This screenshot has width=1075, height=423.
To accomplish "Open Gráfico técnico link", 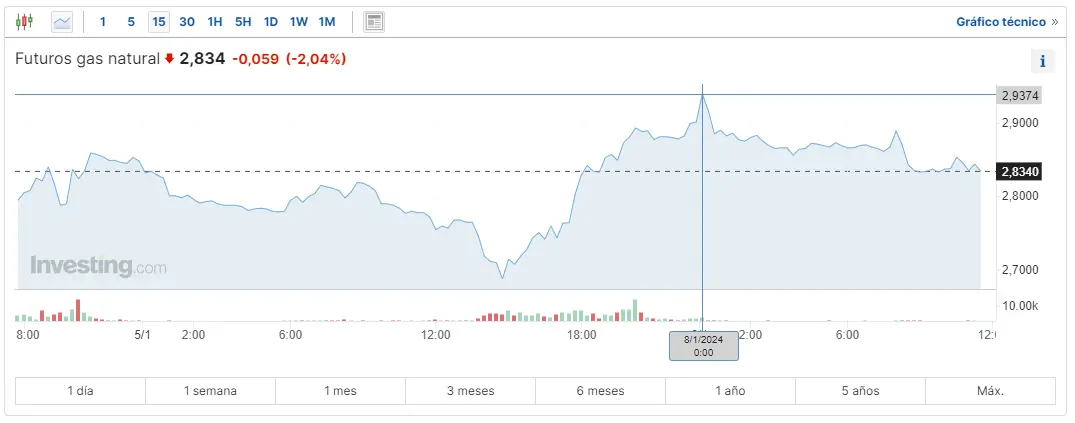I will (x=1006, y=21).
